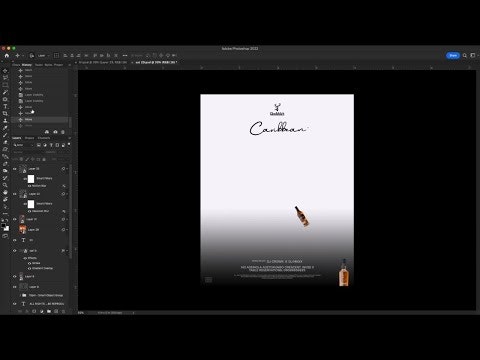Switch to Layers panel tab
The height and width of the screenshot is (360, 480).
16,138
